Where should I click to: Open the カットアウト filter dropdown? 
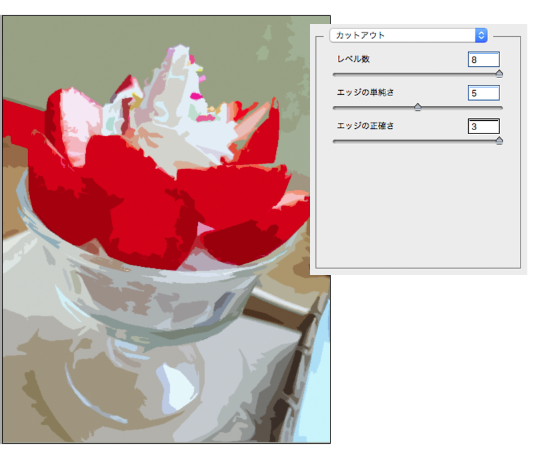pos(408,35)
